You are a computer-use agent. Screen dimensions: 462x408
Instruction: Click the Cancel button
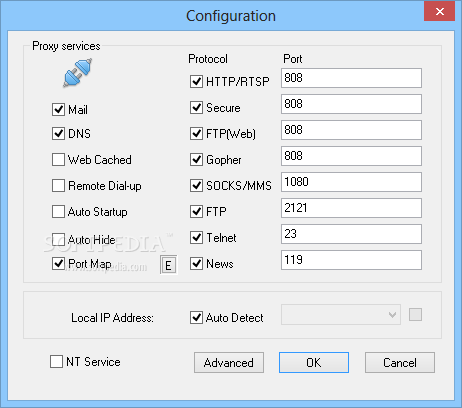click(400, 362)
